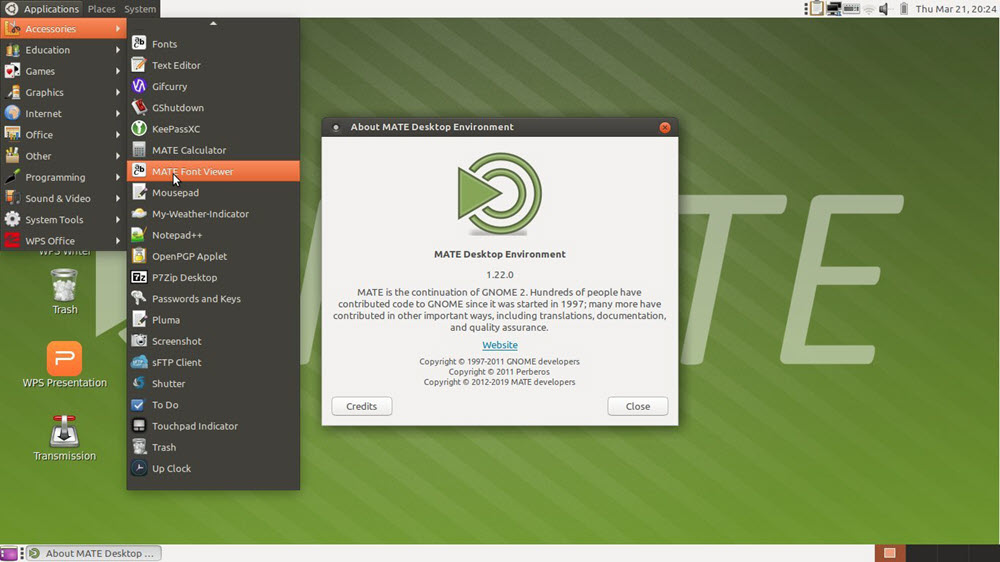Double-check Trash icon on the desktop

[x=65, y=288]
